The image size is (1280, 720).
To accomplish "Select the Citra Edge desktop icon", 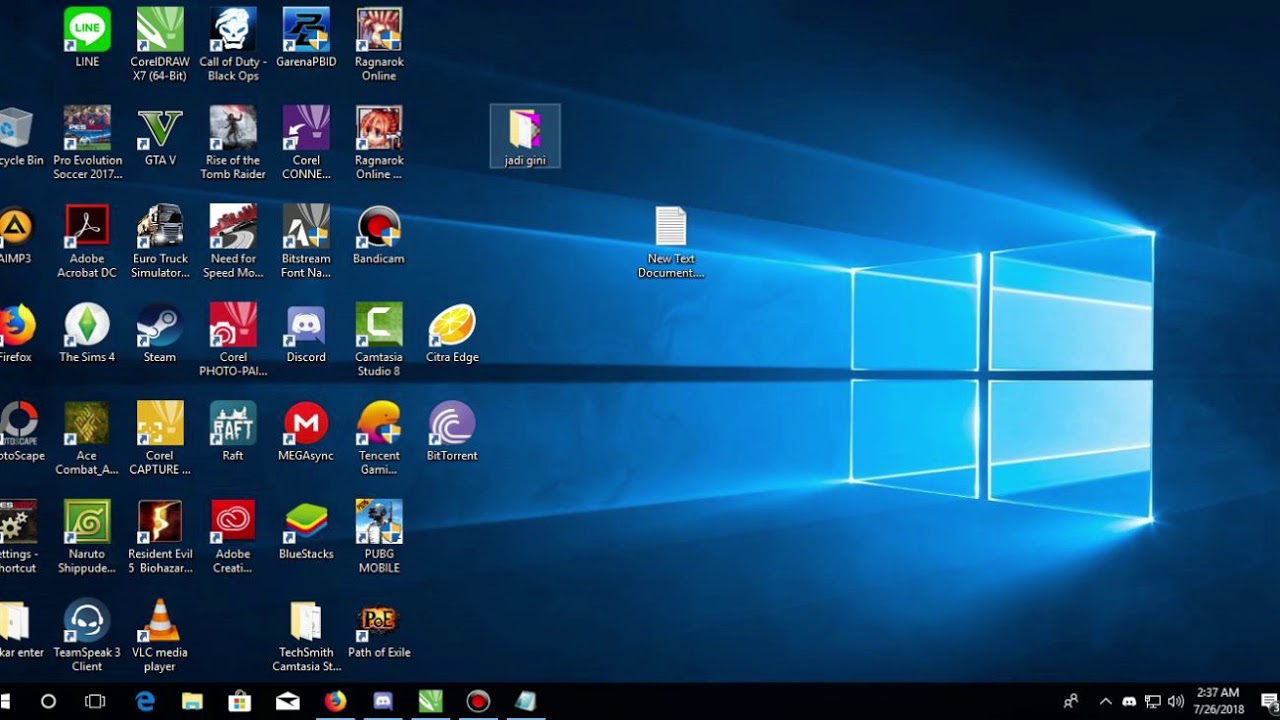I will [x=452, y=332].
